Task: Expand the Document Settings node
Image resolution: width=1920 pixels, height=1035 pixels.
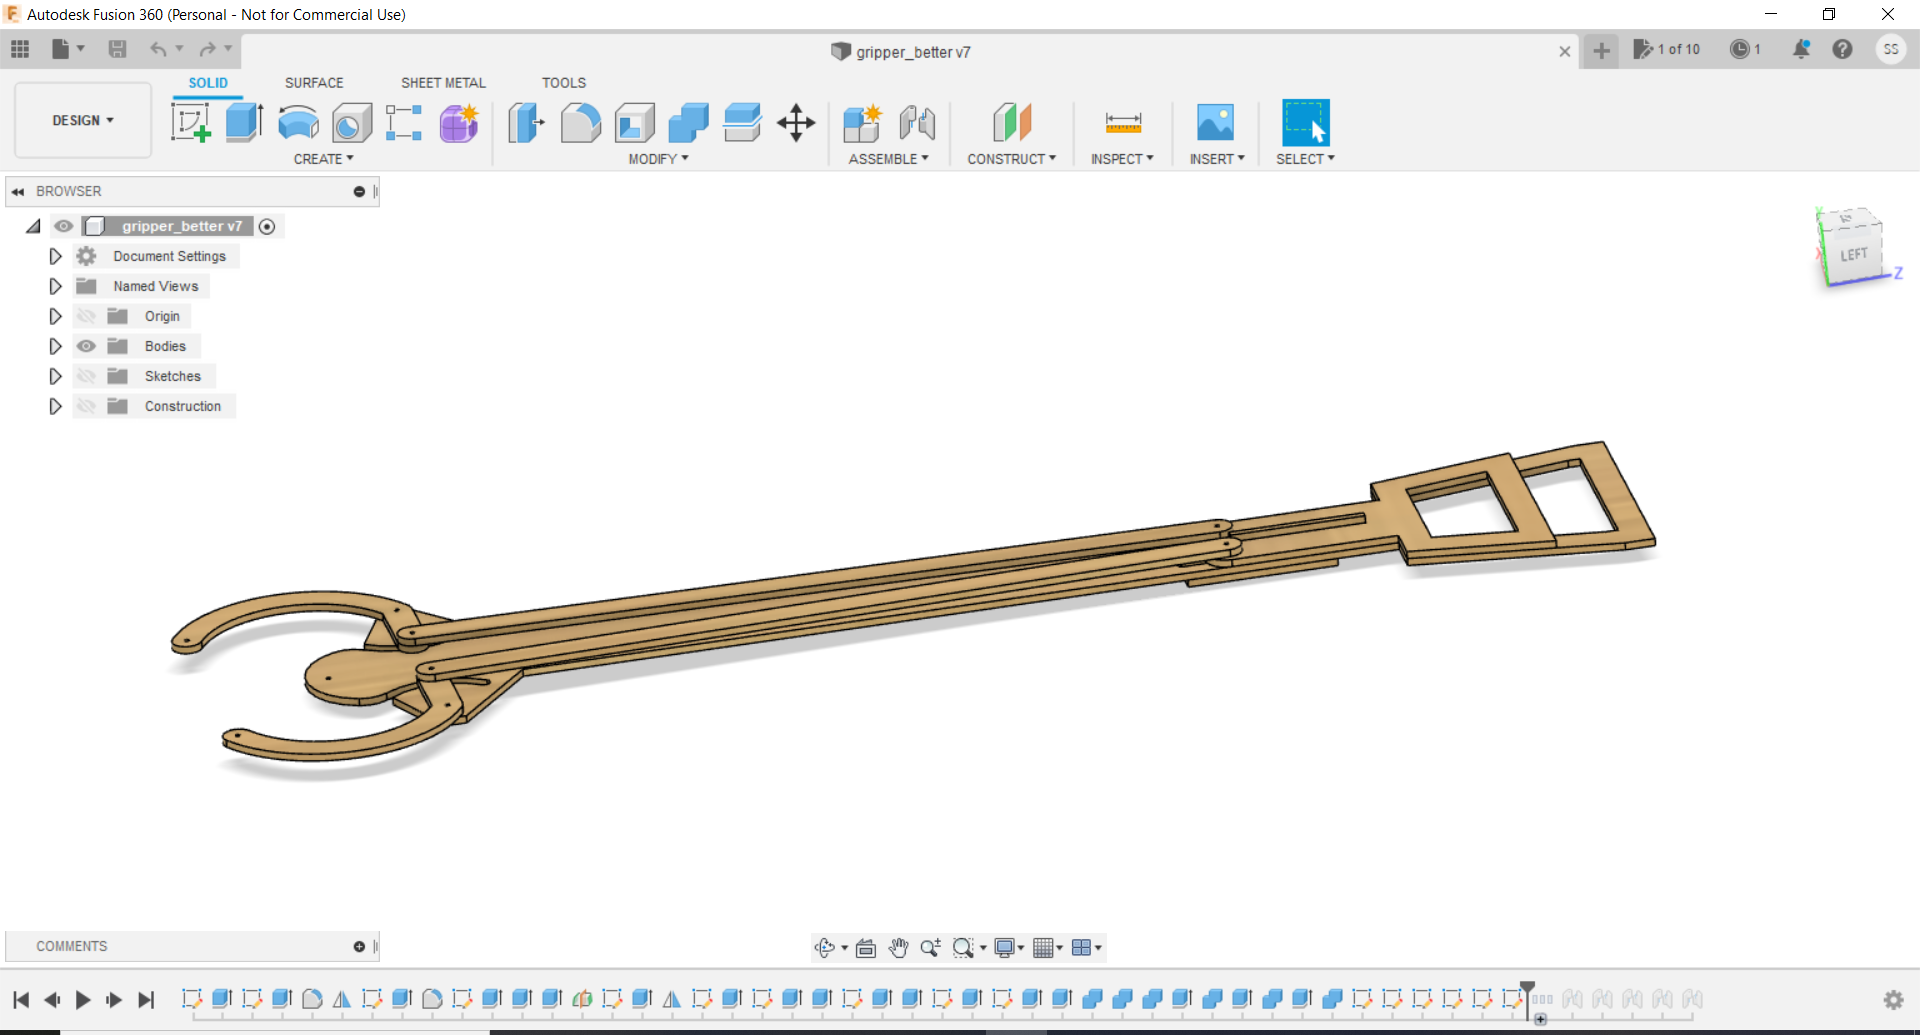Action: pos(55,256)
